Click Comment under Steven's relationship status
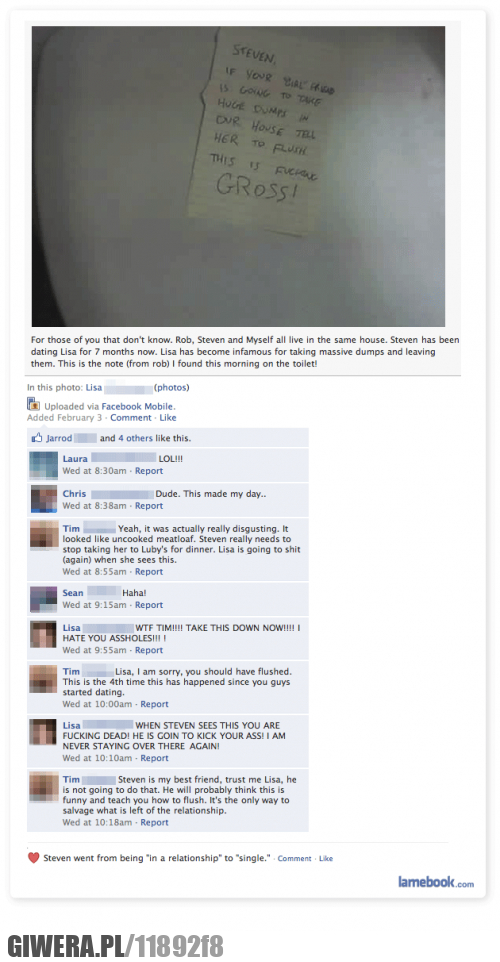Image resolution: width=500 pixels, height=962 pixels. [294, 859]
